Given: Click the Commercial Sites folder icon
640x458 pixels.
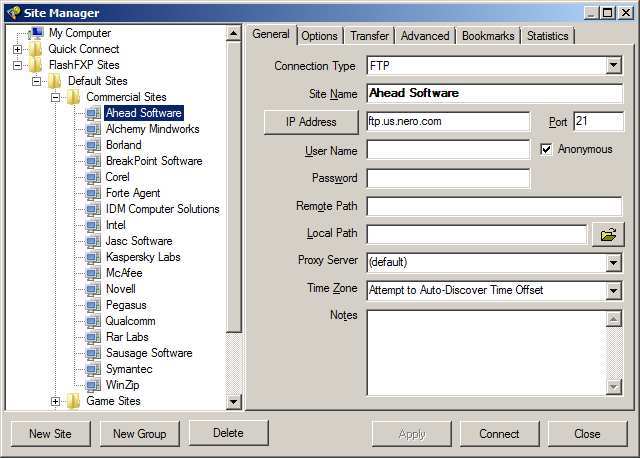Looking at the screenshot, I should [73, 97].
